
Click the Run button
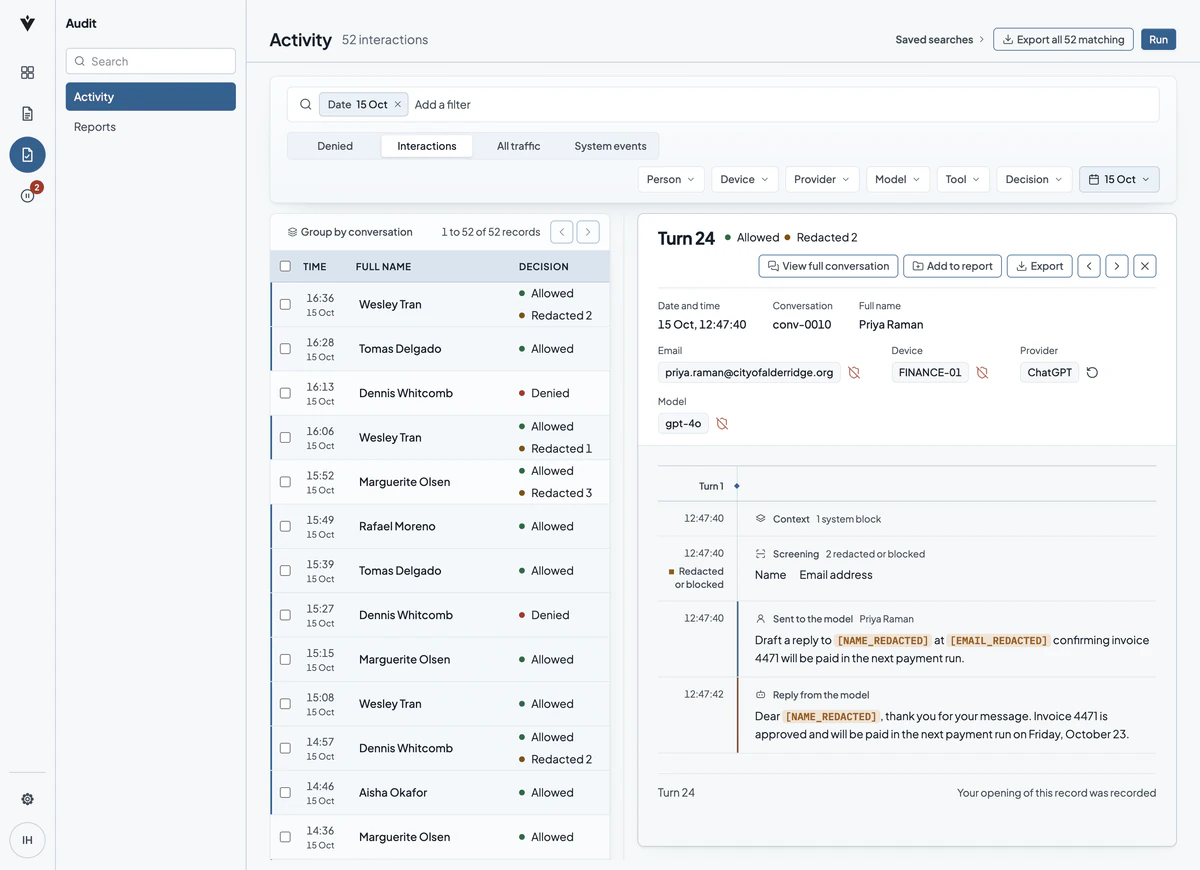tap(1158, 40)
